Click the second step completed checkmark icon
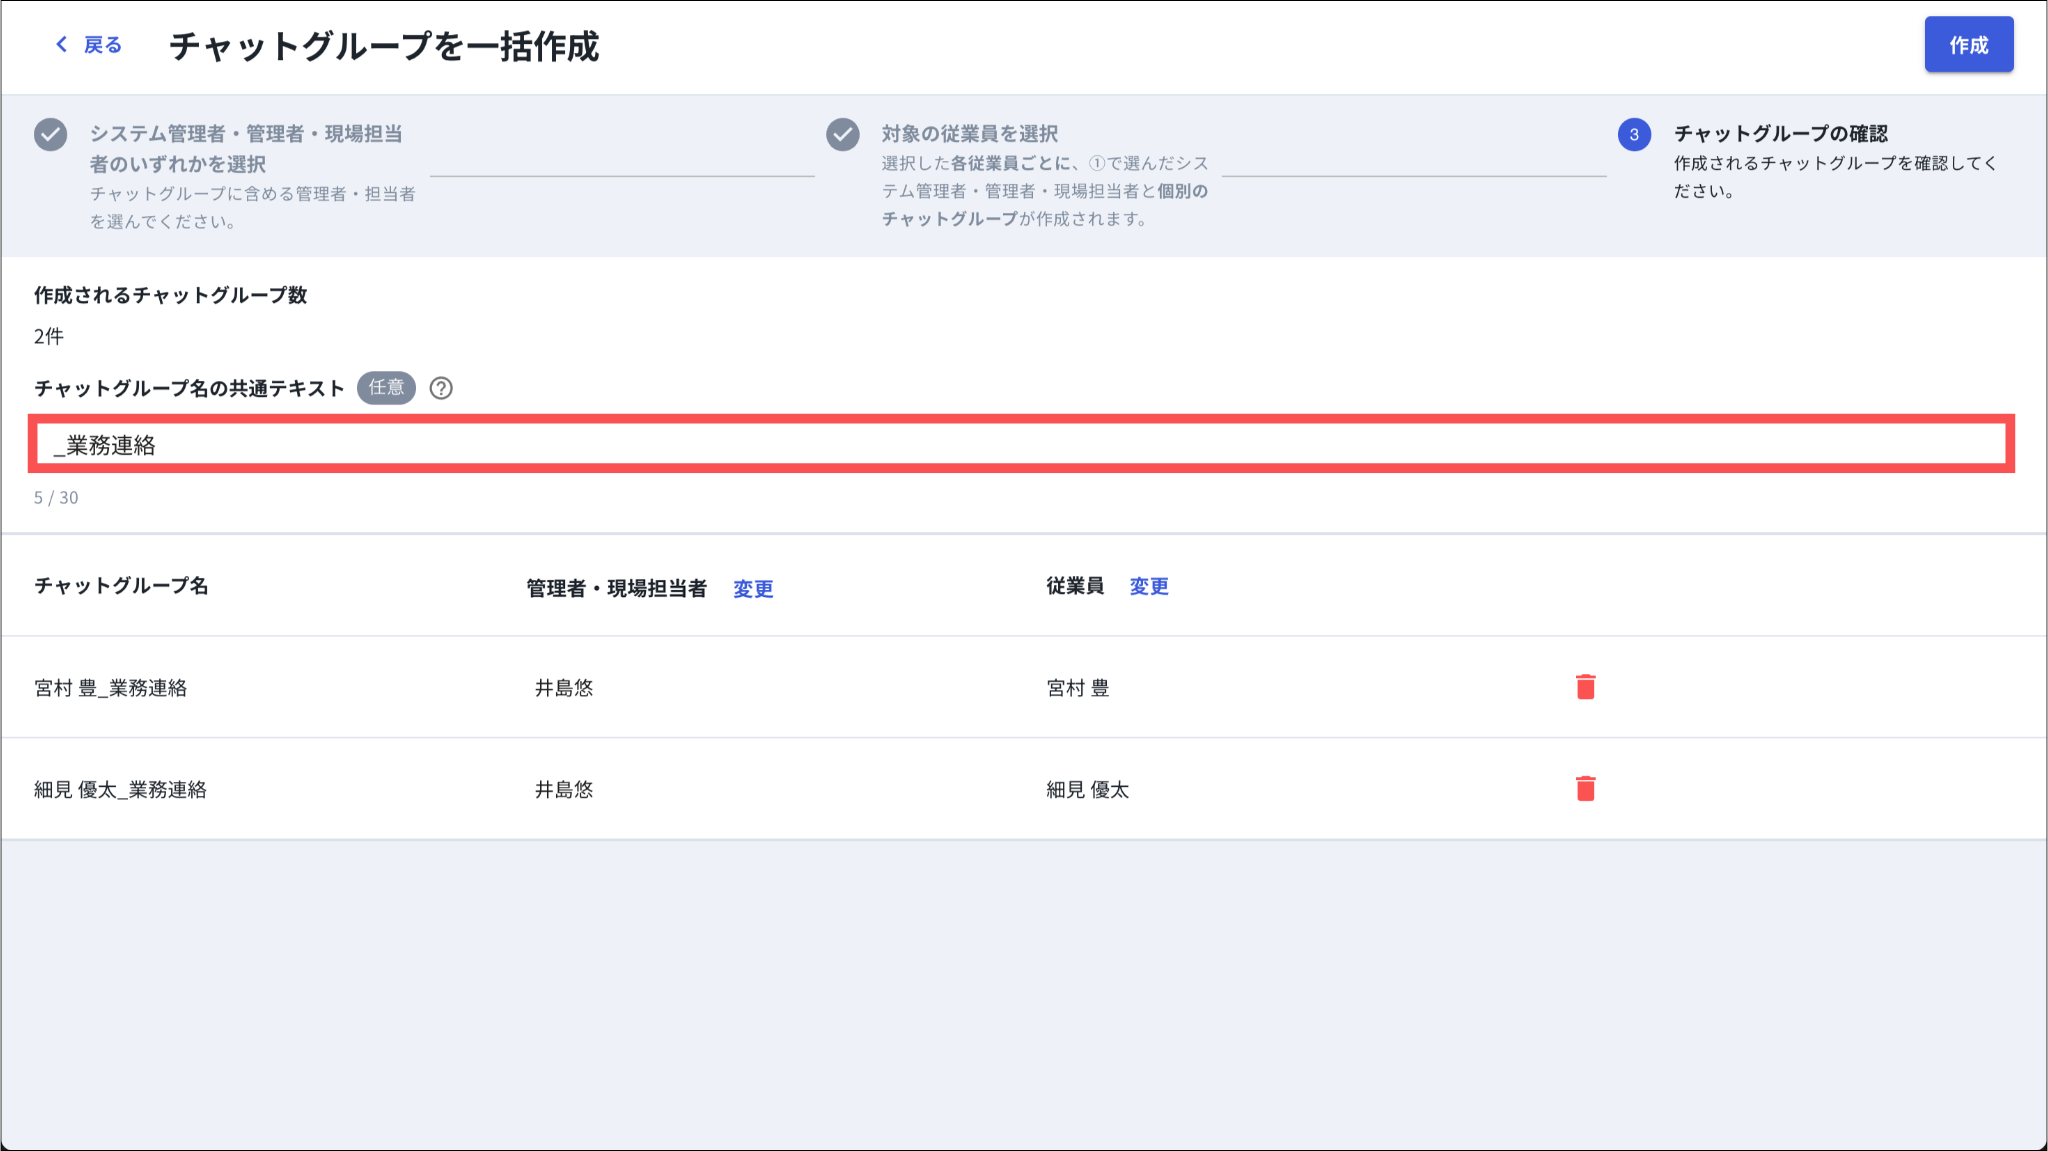 843,134
